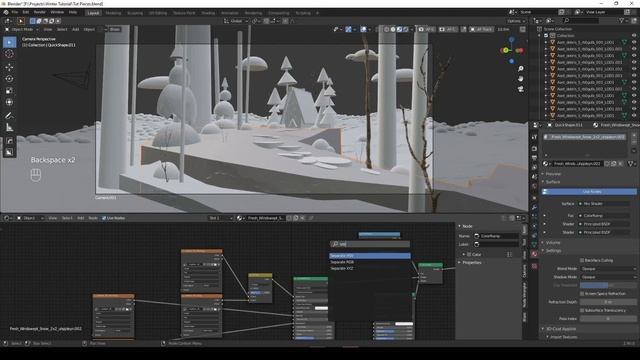Open the Modifier wrench properties tab
Screen dimensions: 640x360
[x=534, y=207]
